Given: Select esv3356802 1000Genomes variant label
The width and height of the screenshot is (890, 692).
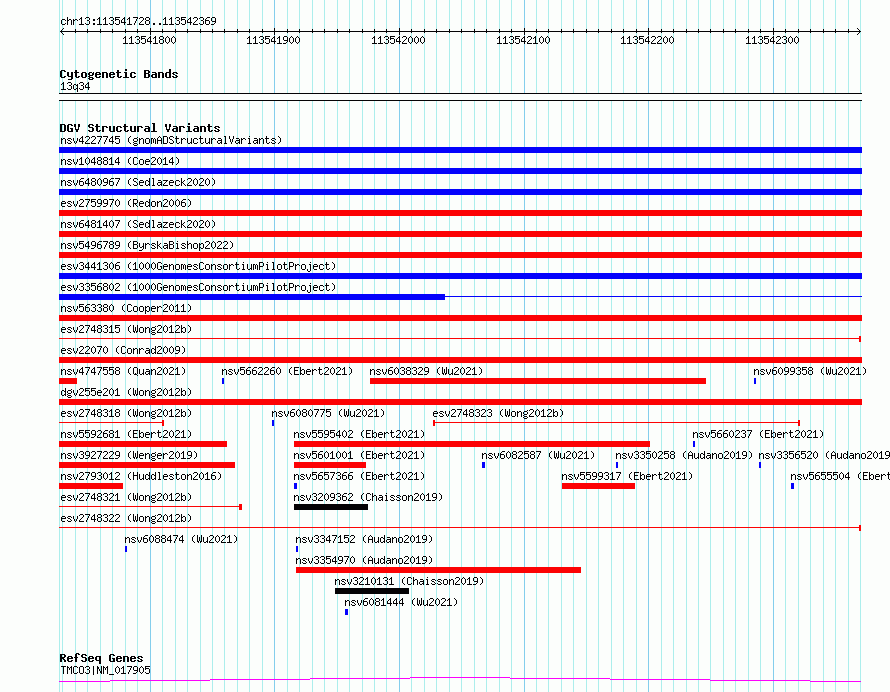Looking at the screenshot, I should click(x=198, y=287).
